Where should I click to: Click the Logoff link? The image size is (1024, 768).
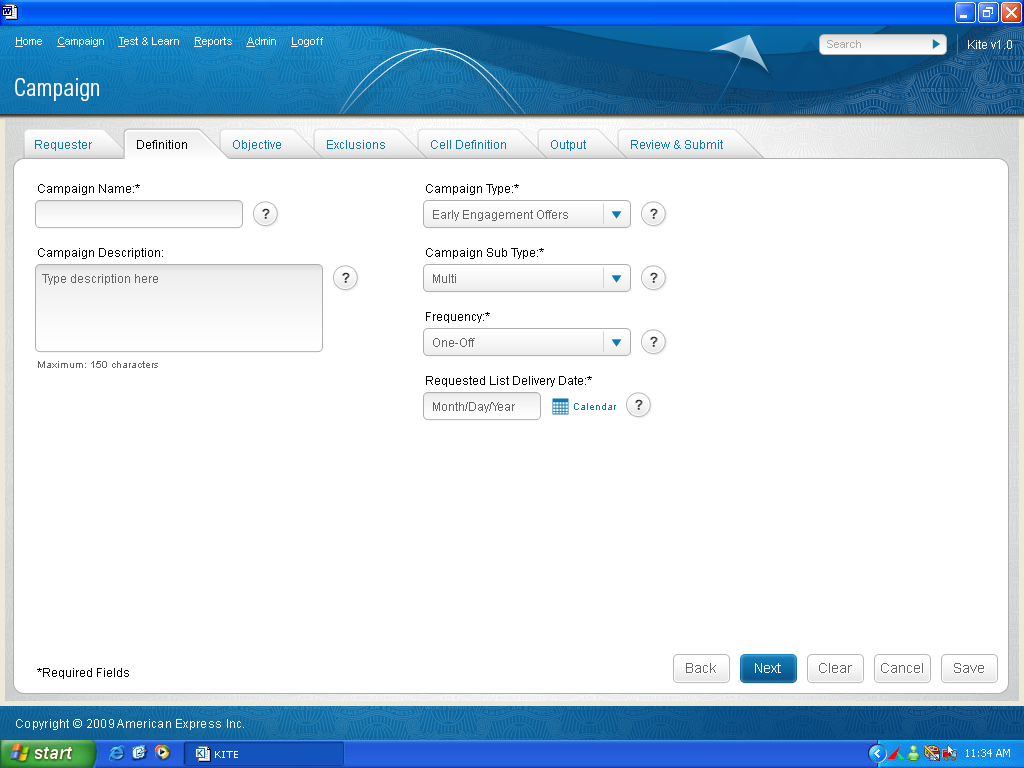pos(307,42)
